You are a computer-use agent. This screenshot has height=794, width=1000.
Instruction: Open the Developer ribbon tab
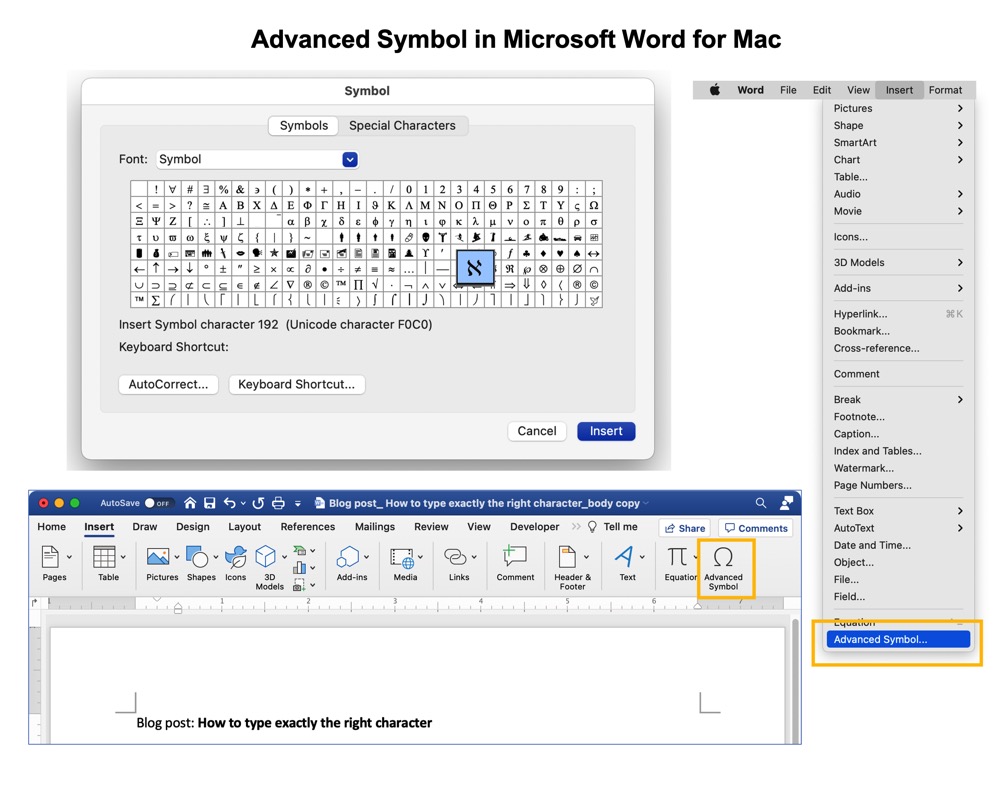click(534, 527)
